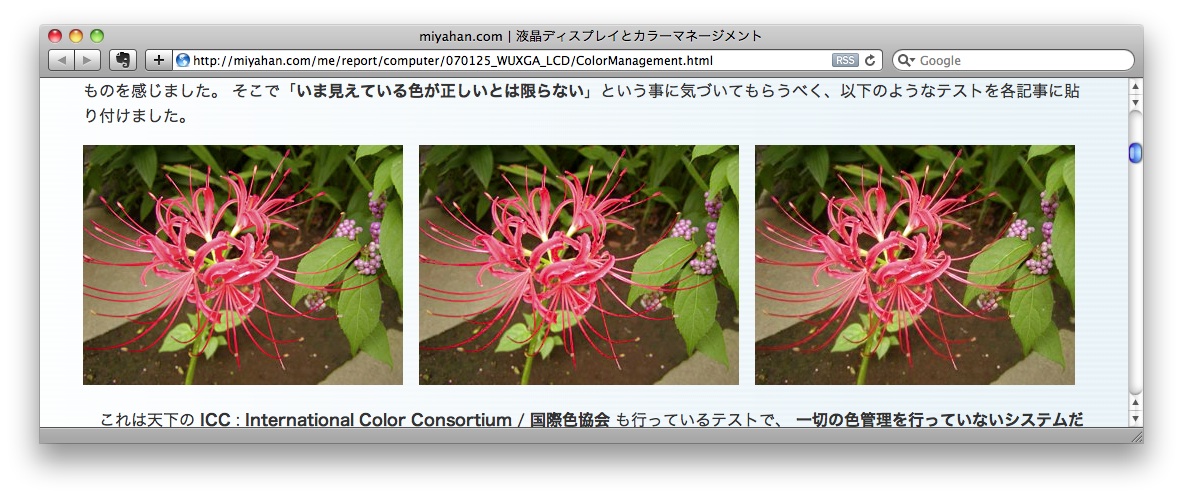This screenshot has width=1183, height=498.
Task: Grab the blue vertical scrollbar thumb
Action: coord(1135,153)
